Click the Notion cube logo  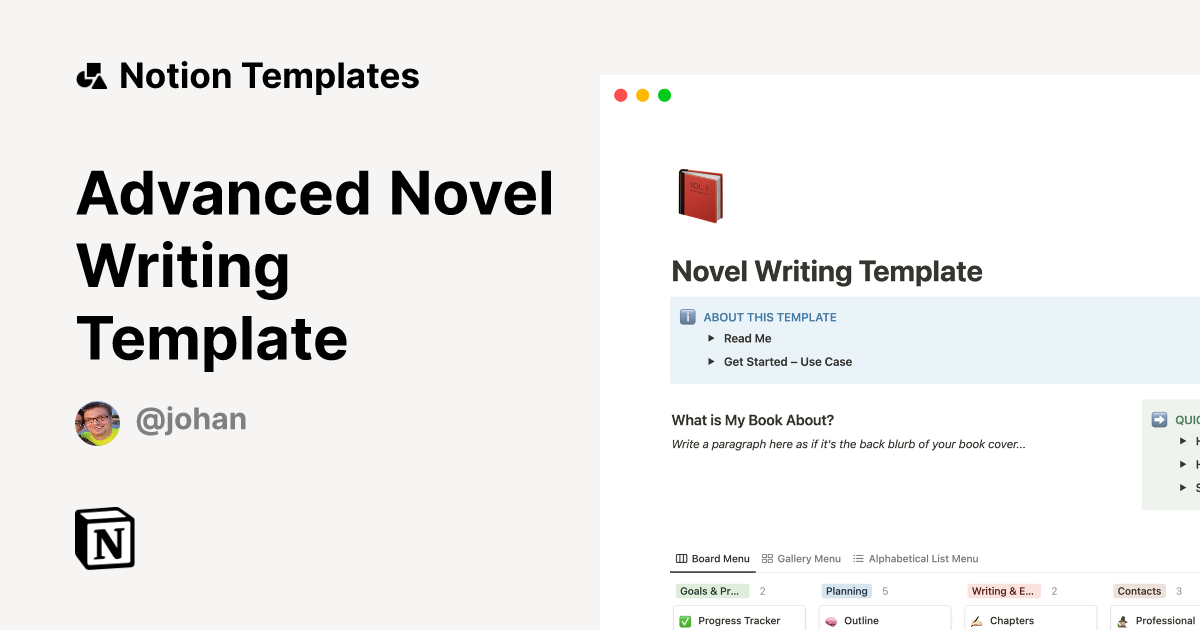[105, 538]
